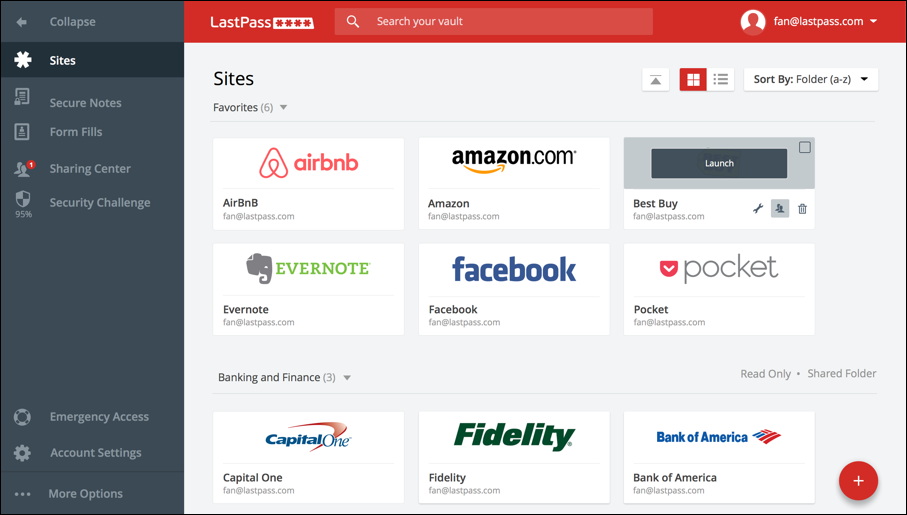Click the LastPass logo
The width and height of the screenshot is (907, 515).
click(x=262, y=22)
